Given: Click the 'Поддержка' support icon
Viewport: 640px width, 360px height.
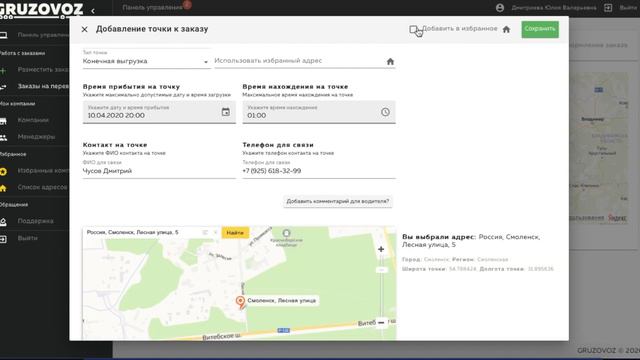Looking at the screenshot, I should pos(3,222).
